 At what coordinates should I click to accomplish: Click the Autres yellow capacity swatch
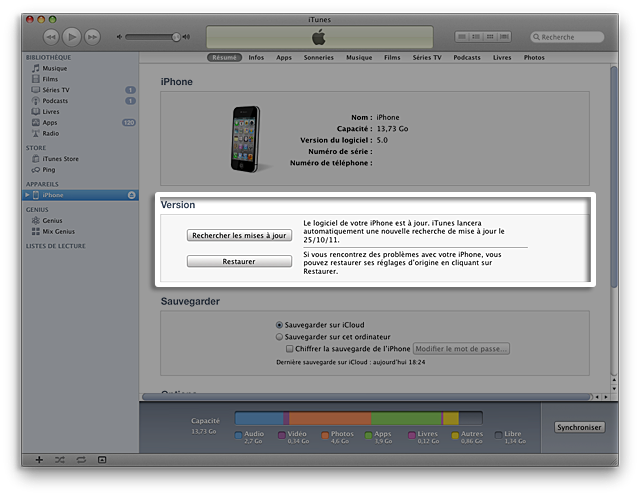(x=455, y=435)
